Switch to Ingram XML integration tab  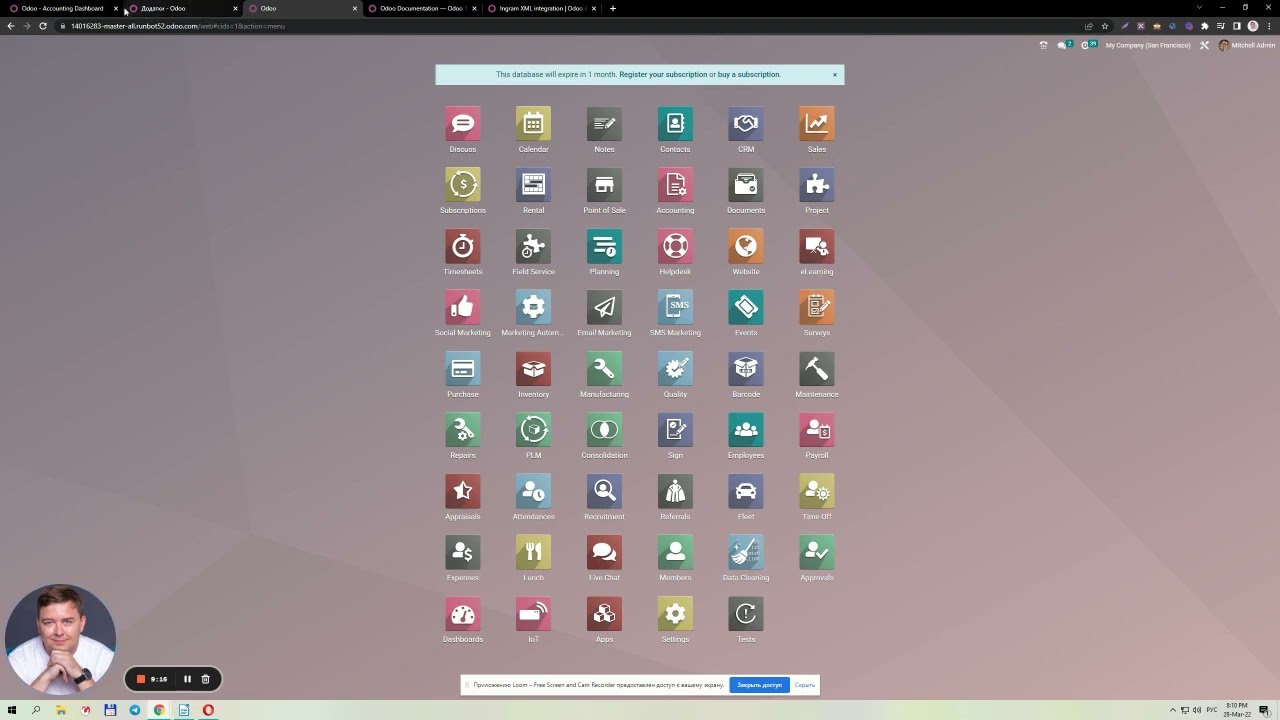540,8
